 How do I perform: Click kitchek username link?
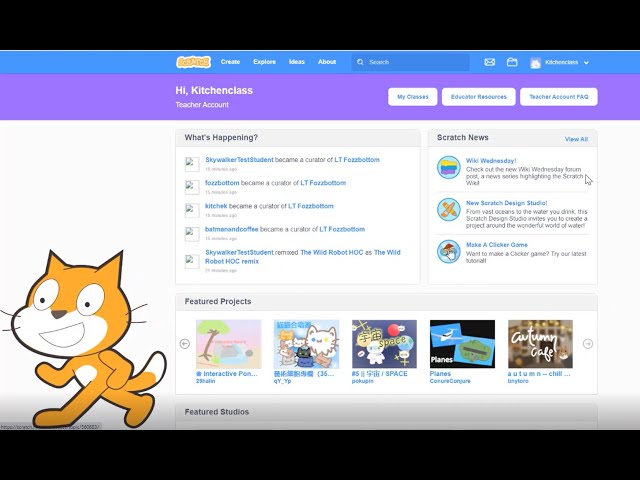216,206
